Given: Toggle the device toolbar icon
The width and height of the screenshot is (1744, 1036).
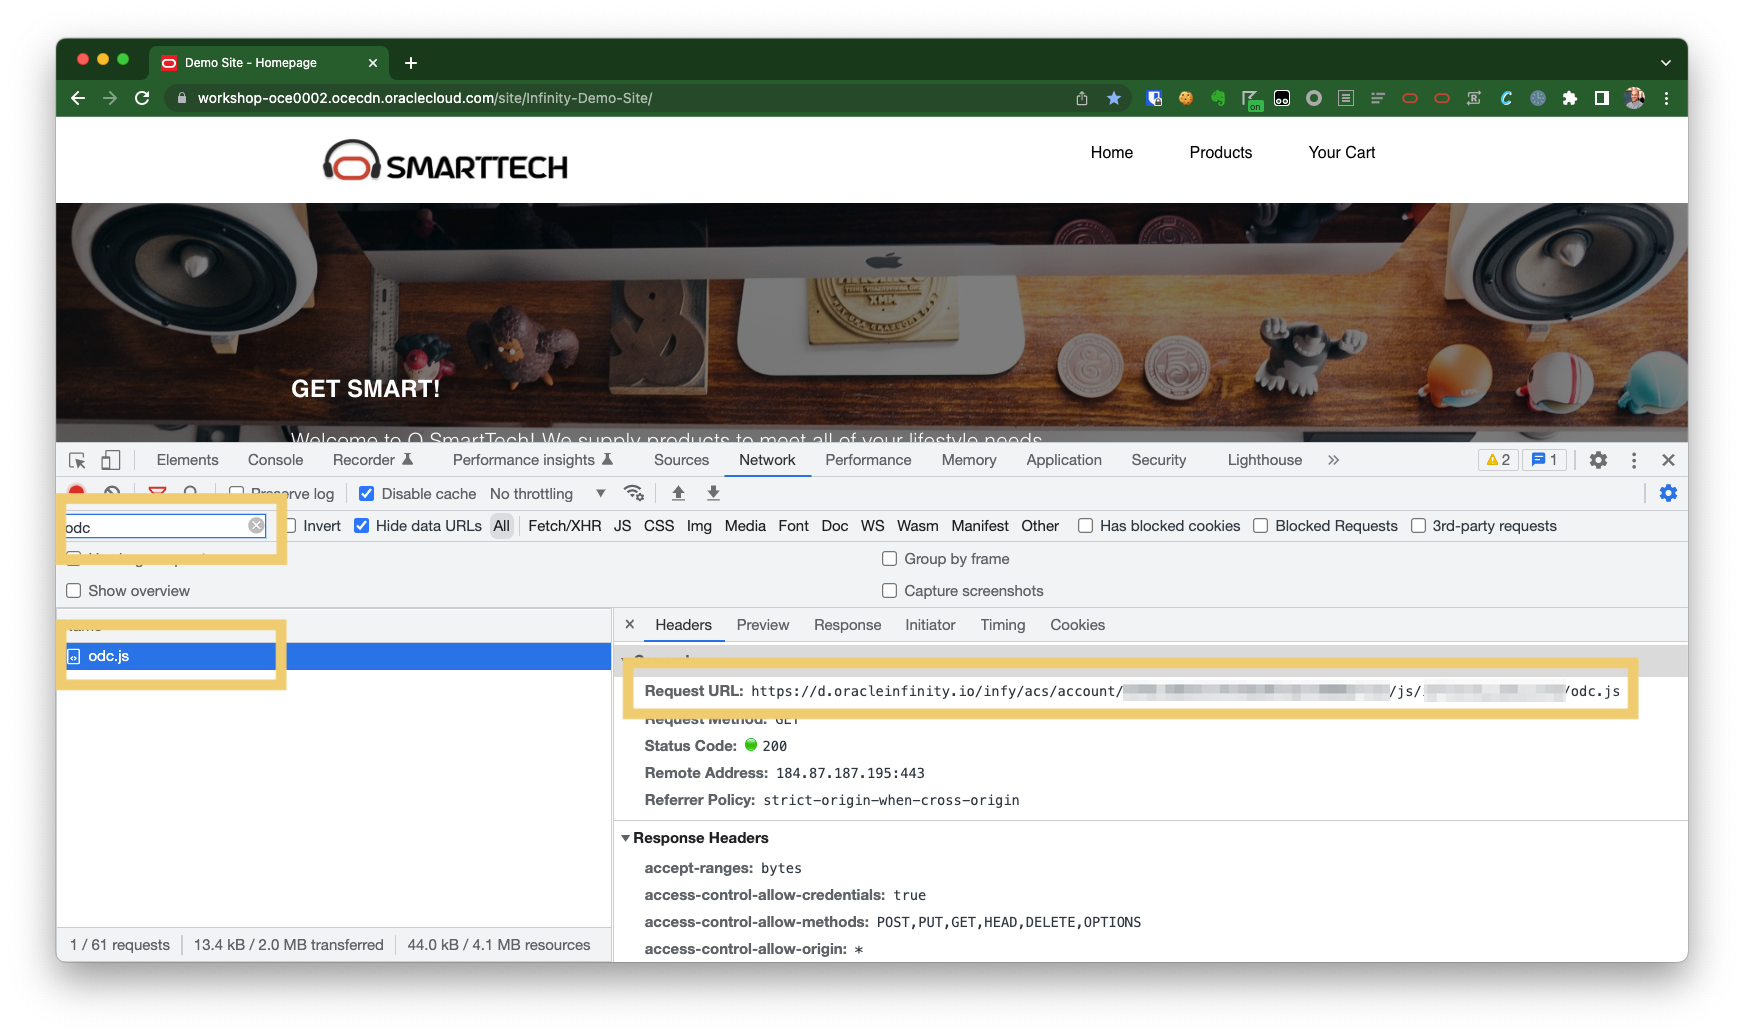Looking at the screenshot, I should point(111,460).
